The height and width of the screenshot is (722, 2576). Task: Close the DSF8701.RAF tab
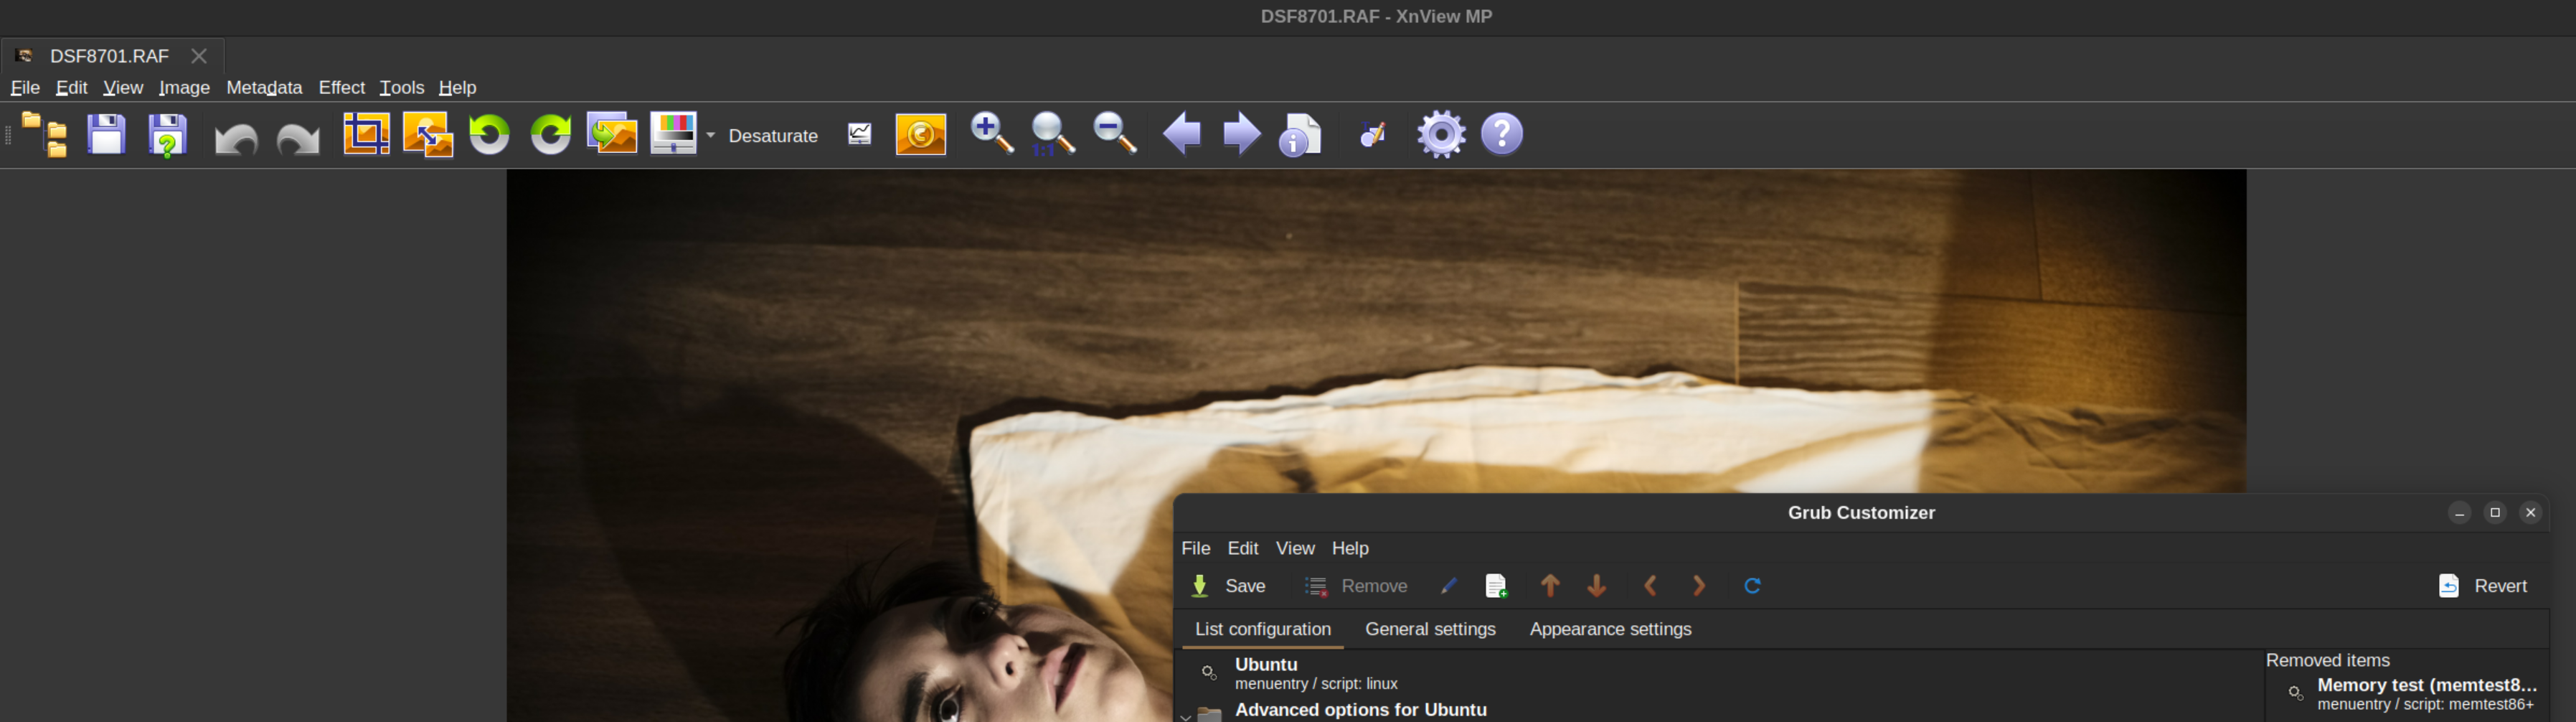[199, 56]
